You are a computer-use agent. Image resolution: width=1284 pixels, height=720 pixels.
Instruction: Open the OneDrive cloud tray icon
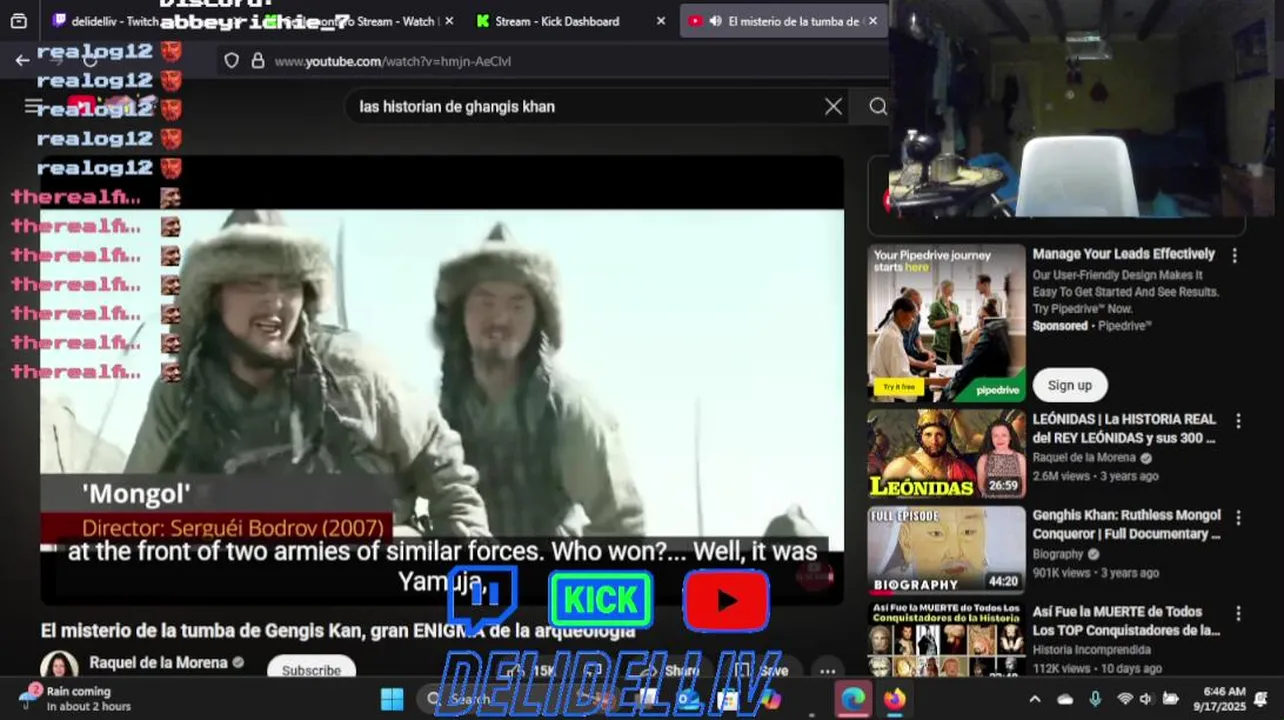[x=1066, y=699]
